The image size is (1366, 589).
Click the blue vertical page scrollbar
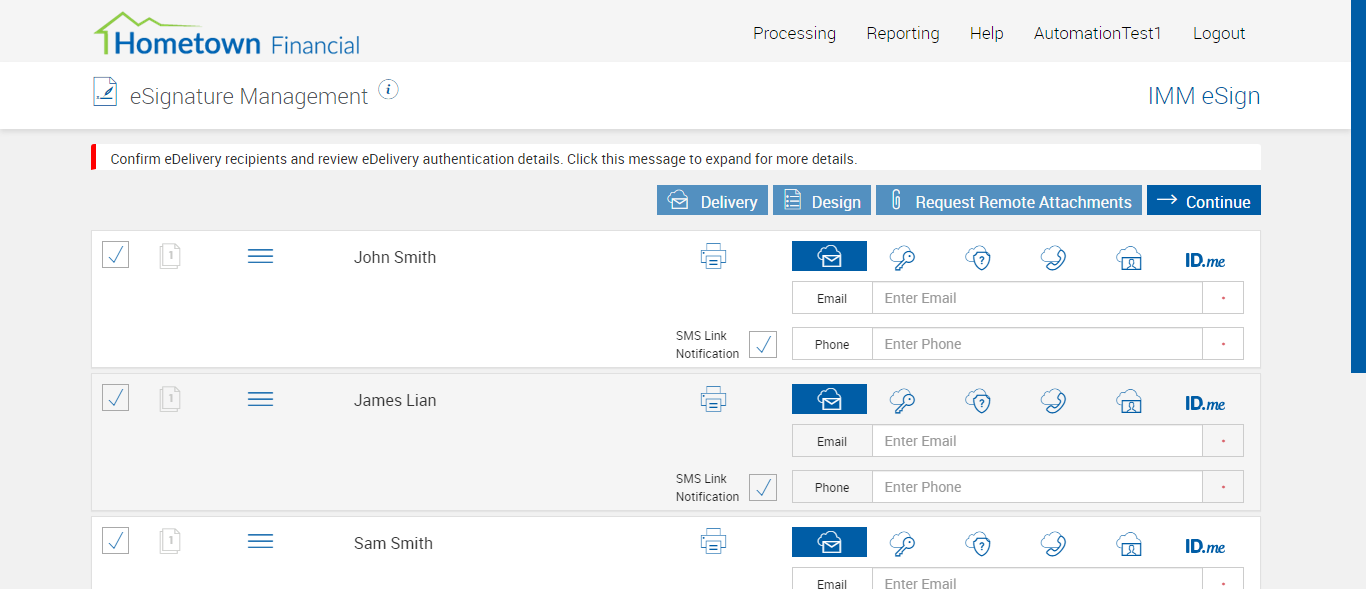1358,186
